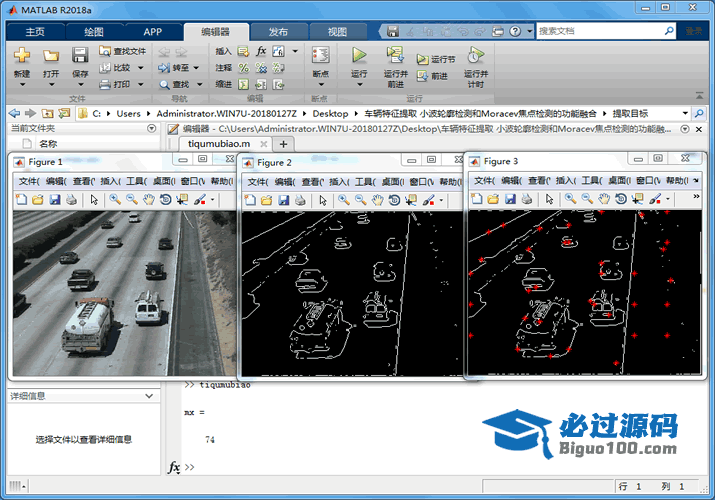Open file using the 打开 folder icon
The height and width of the screenshot is (500, 715).
click(51, 56)
